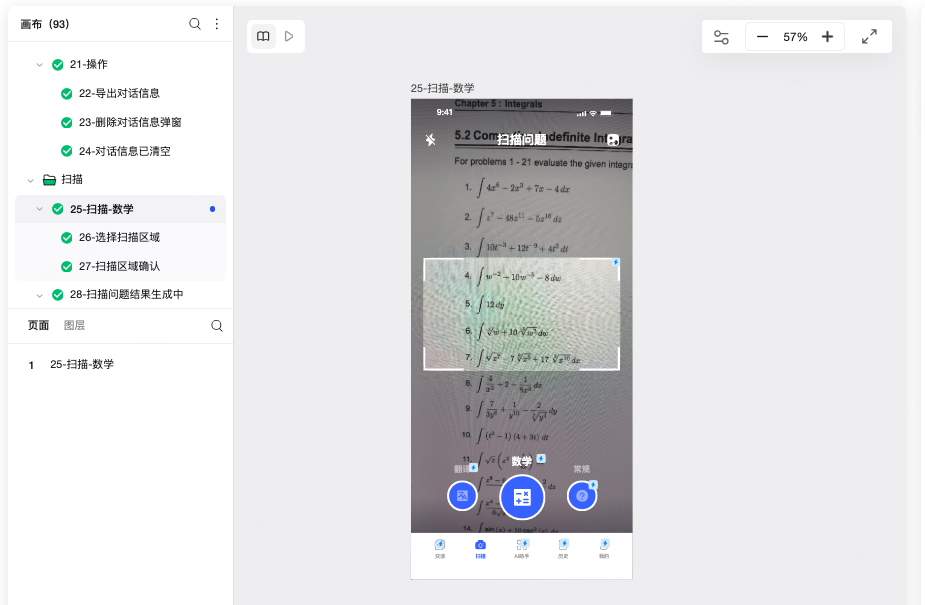This screenshot has height=605, width=925.
Task: Open the camera scan tab in the mockup
Action: [x=481, y=548]
